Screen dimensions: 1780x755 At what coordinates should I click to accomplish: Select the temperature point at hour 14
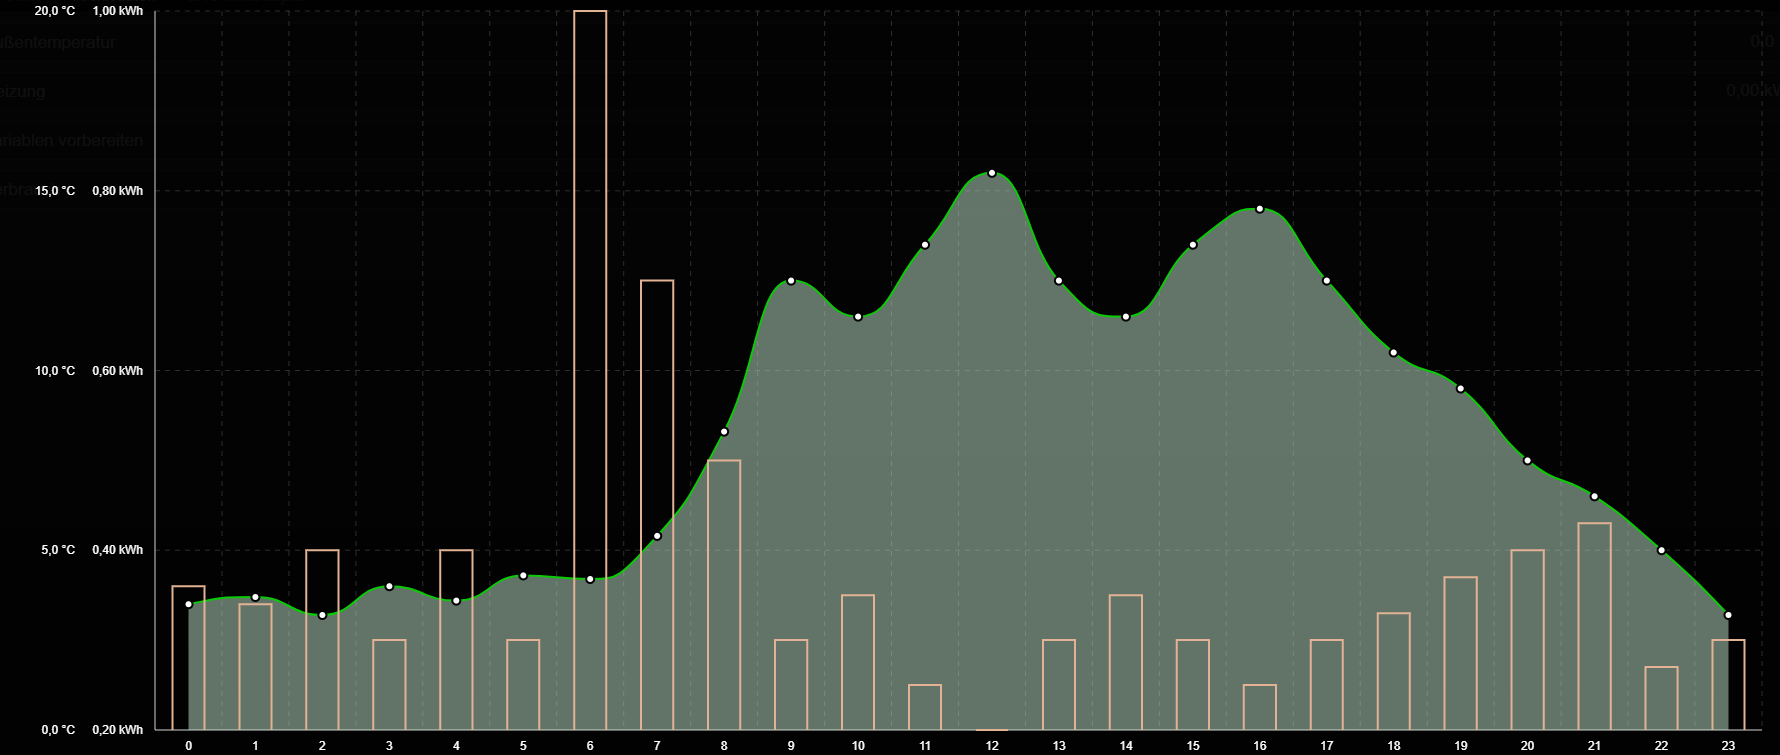pos(1126,317)
